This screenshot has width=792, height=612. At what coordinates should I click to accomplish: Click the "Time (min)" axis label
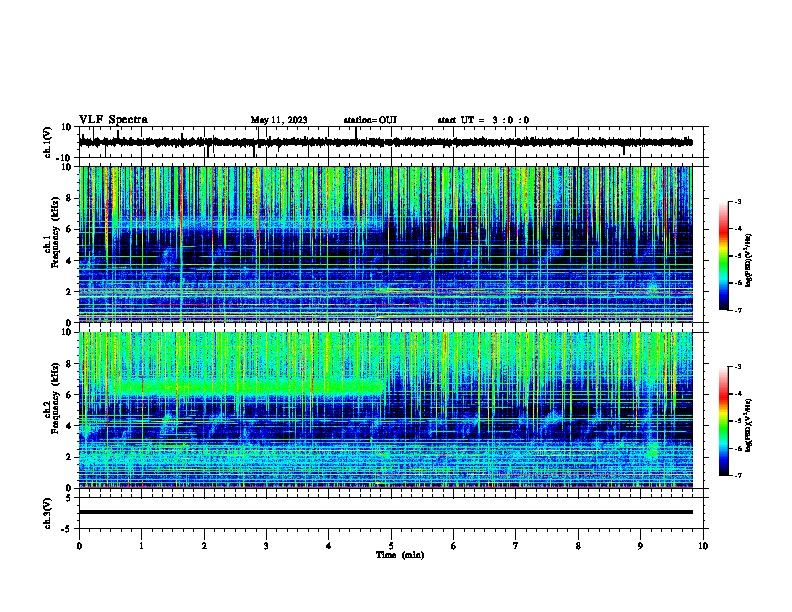(400, 555)
